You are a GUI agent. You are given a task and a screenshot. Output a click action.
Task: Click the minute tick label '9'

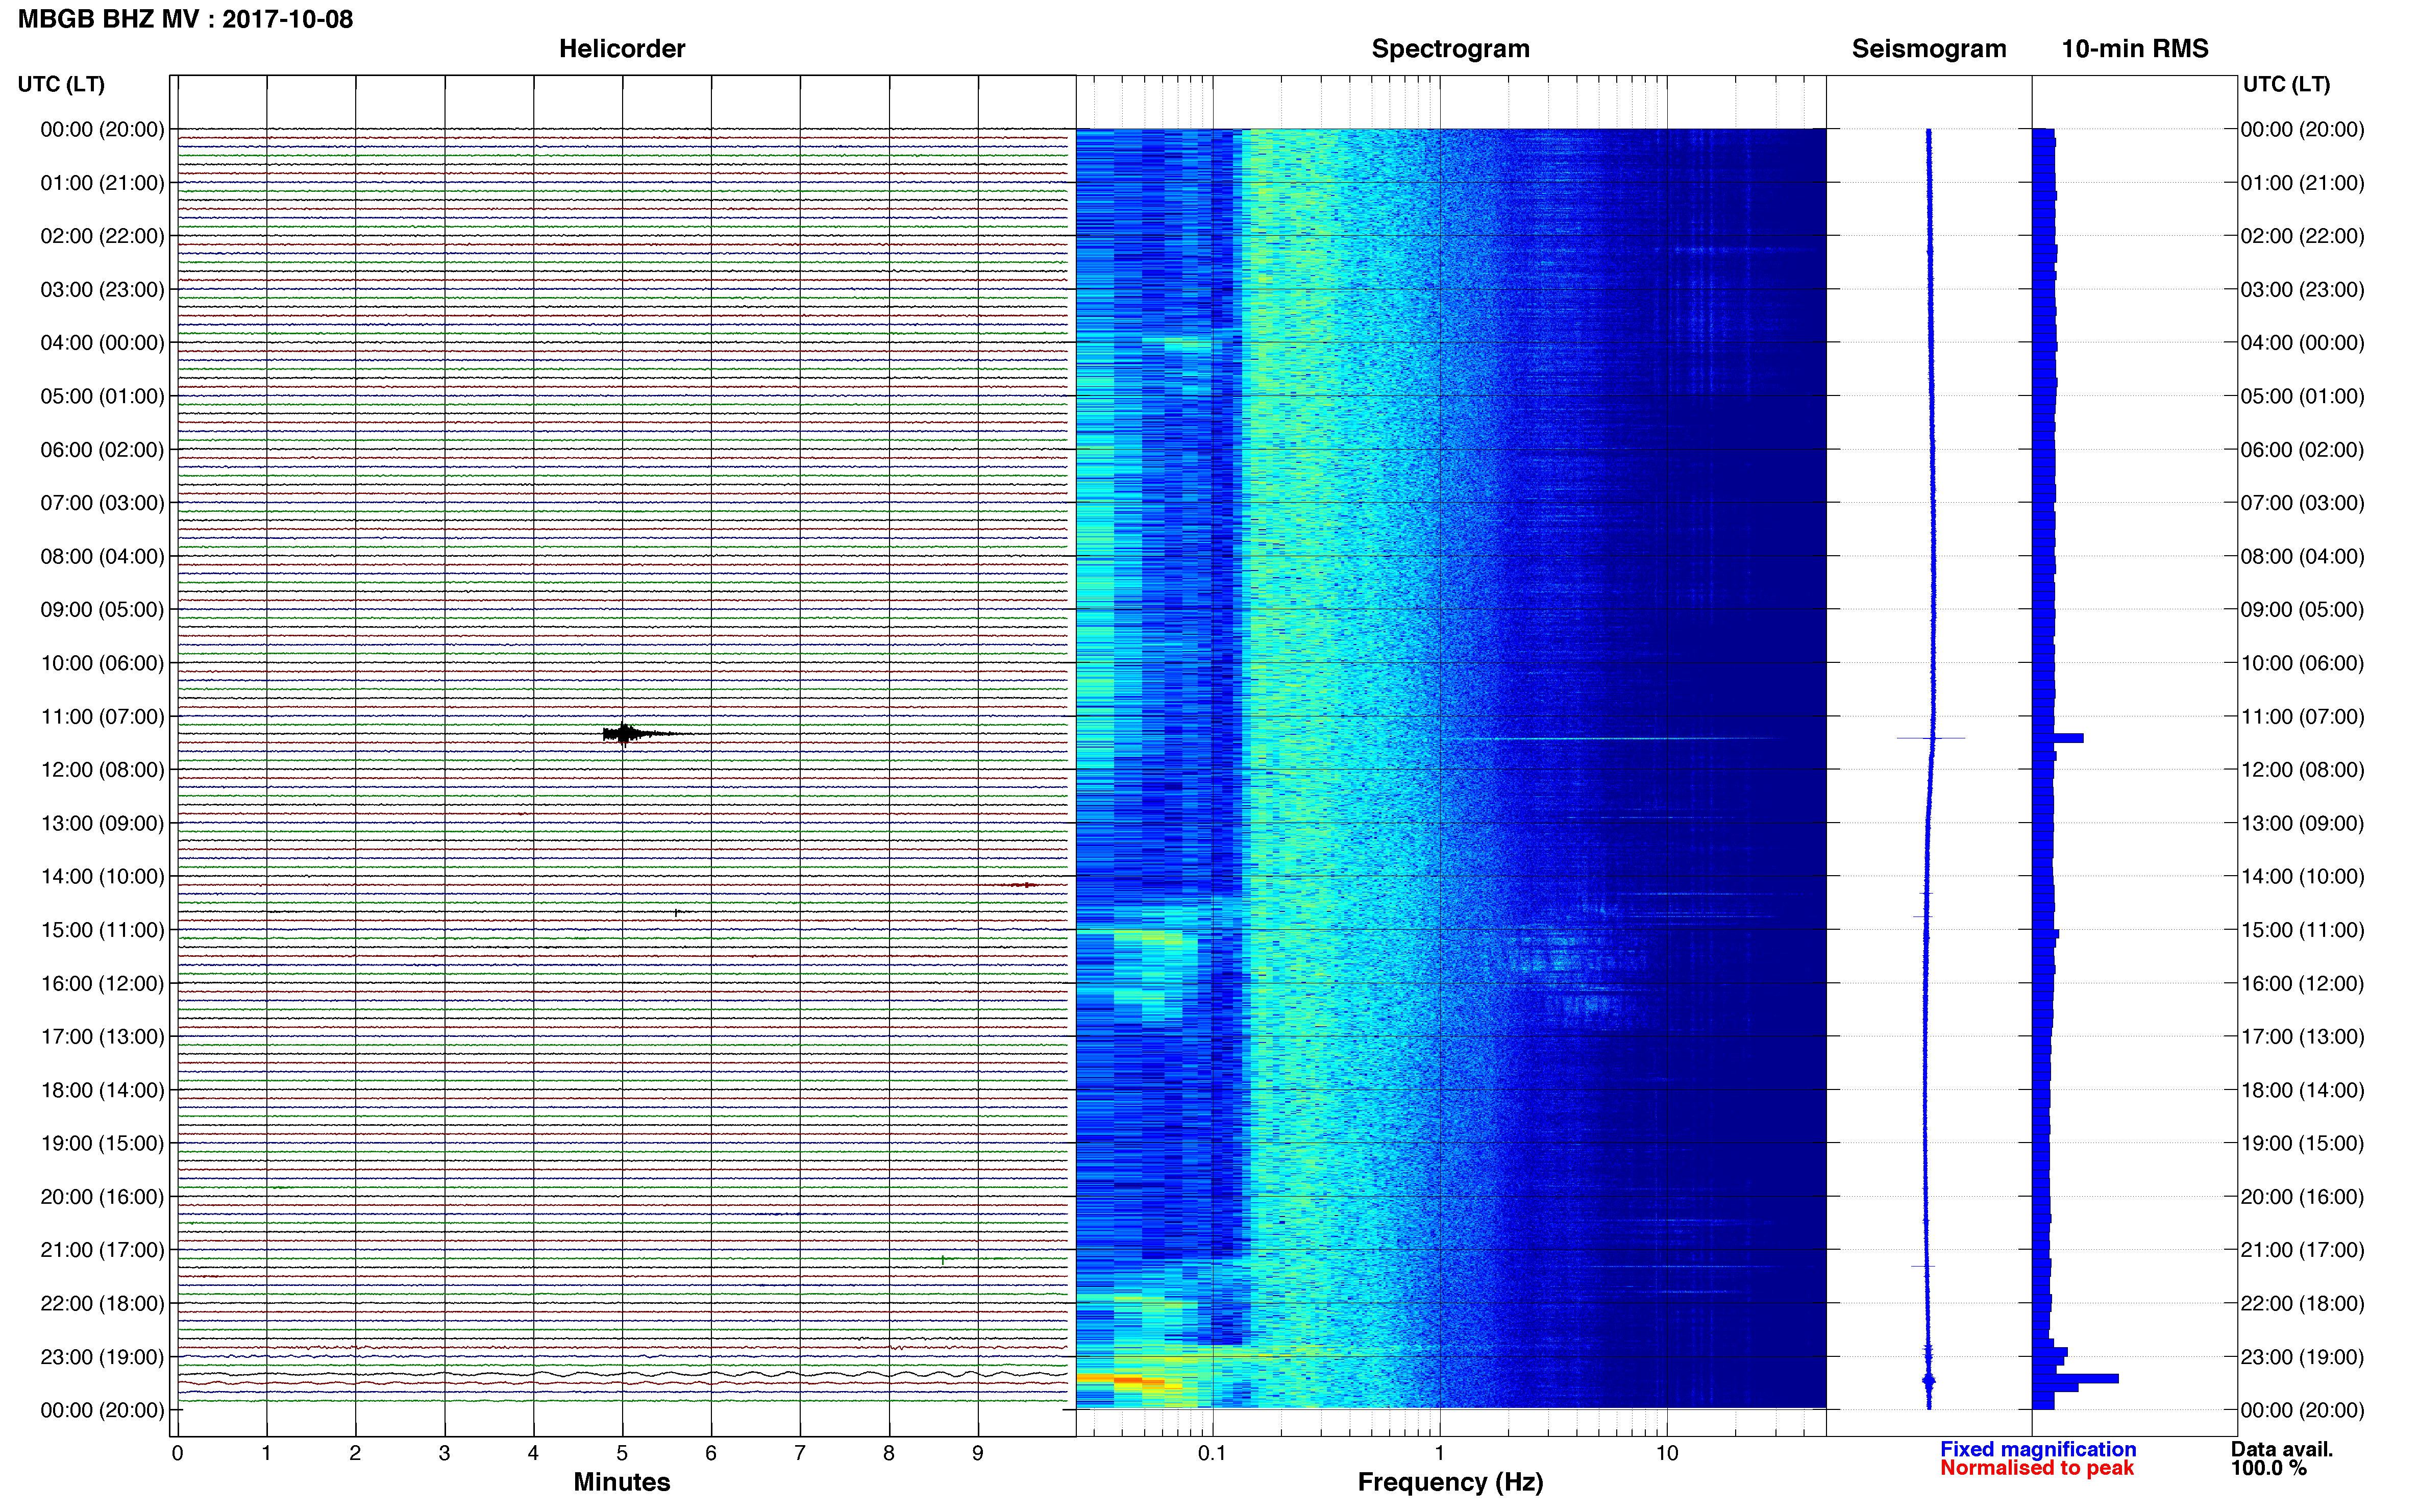point(978,1453)
